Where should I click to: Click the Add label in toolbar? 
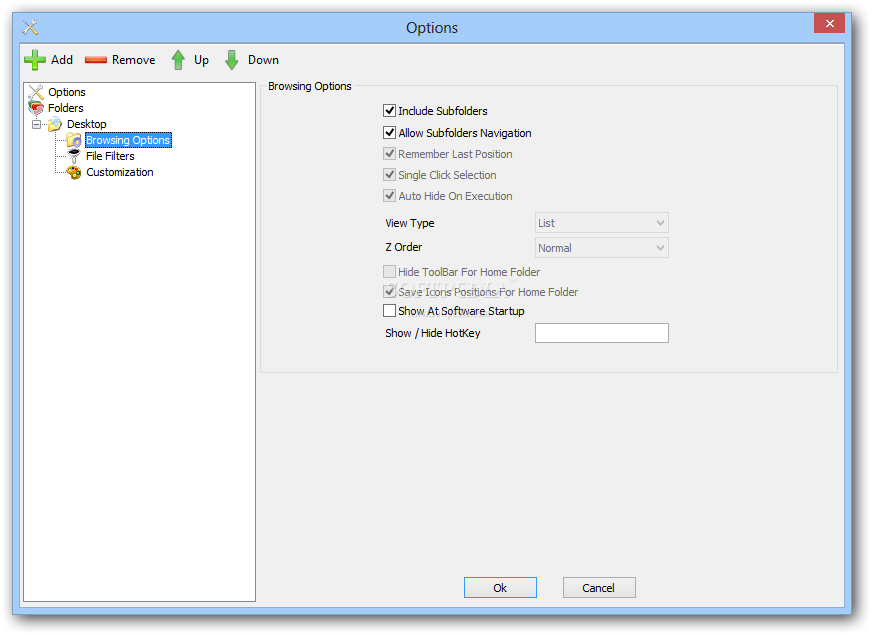pyautogui.click(x=62, y=60)
